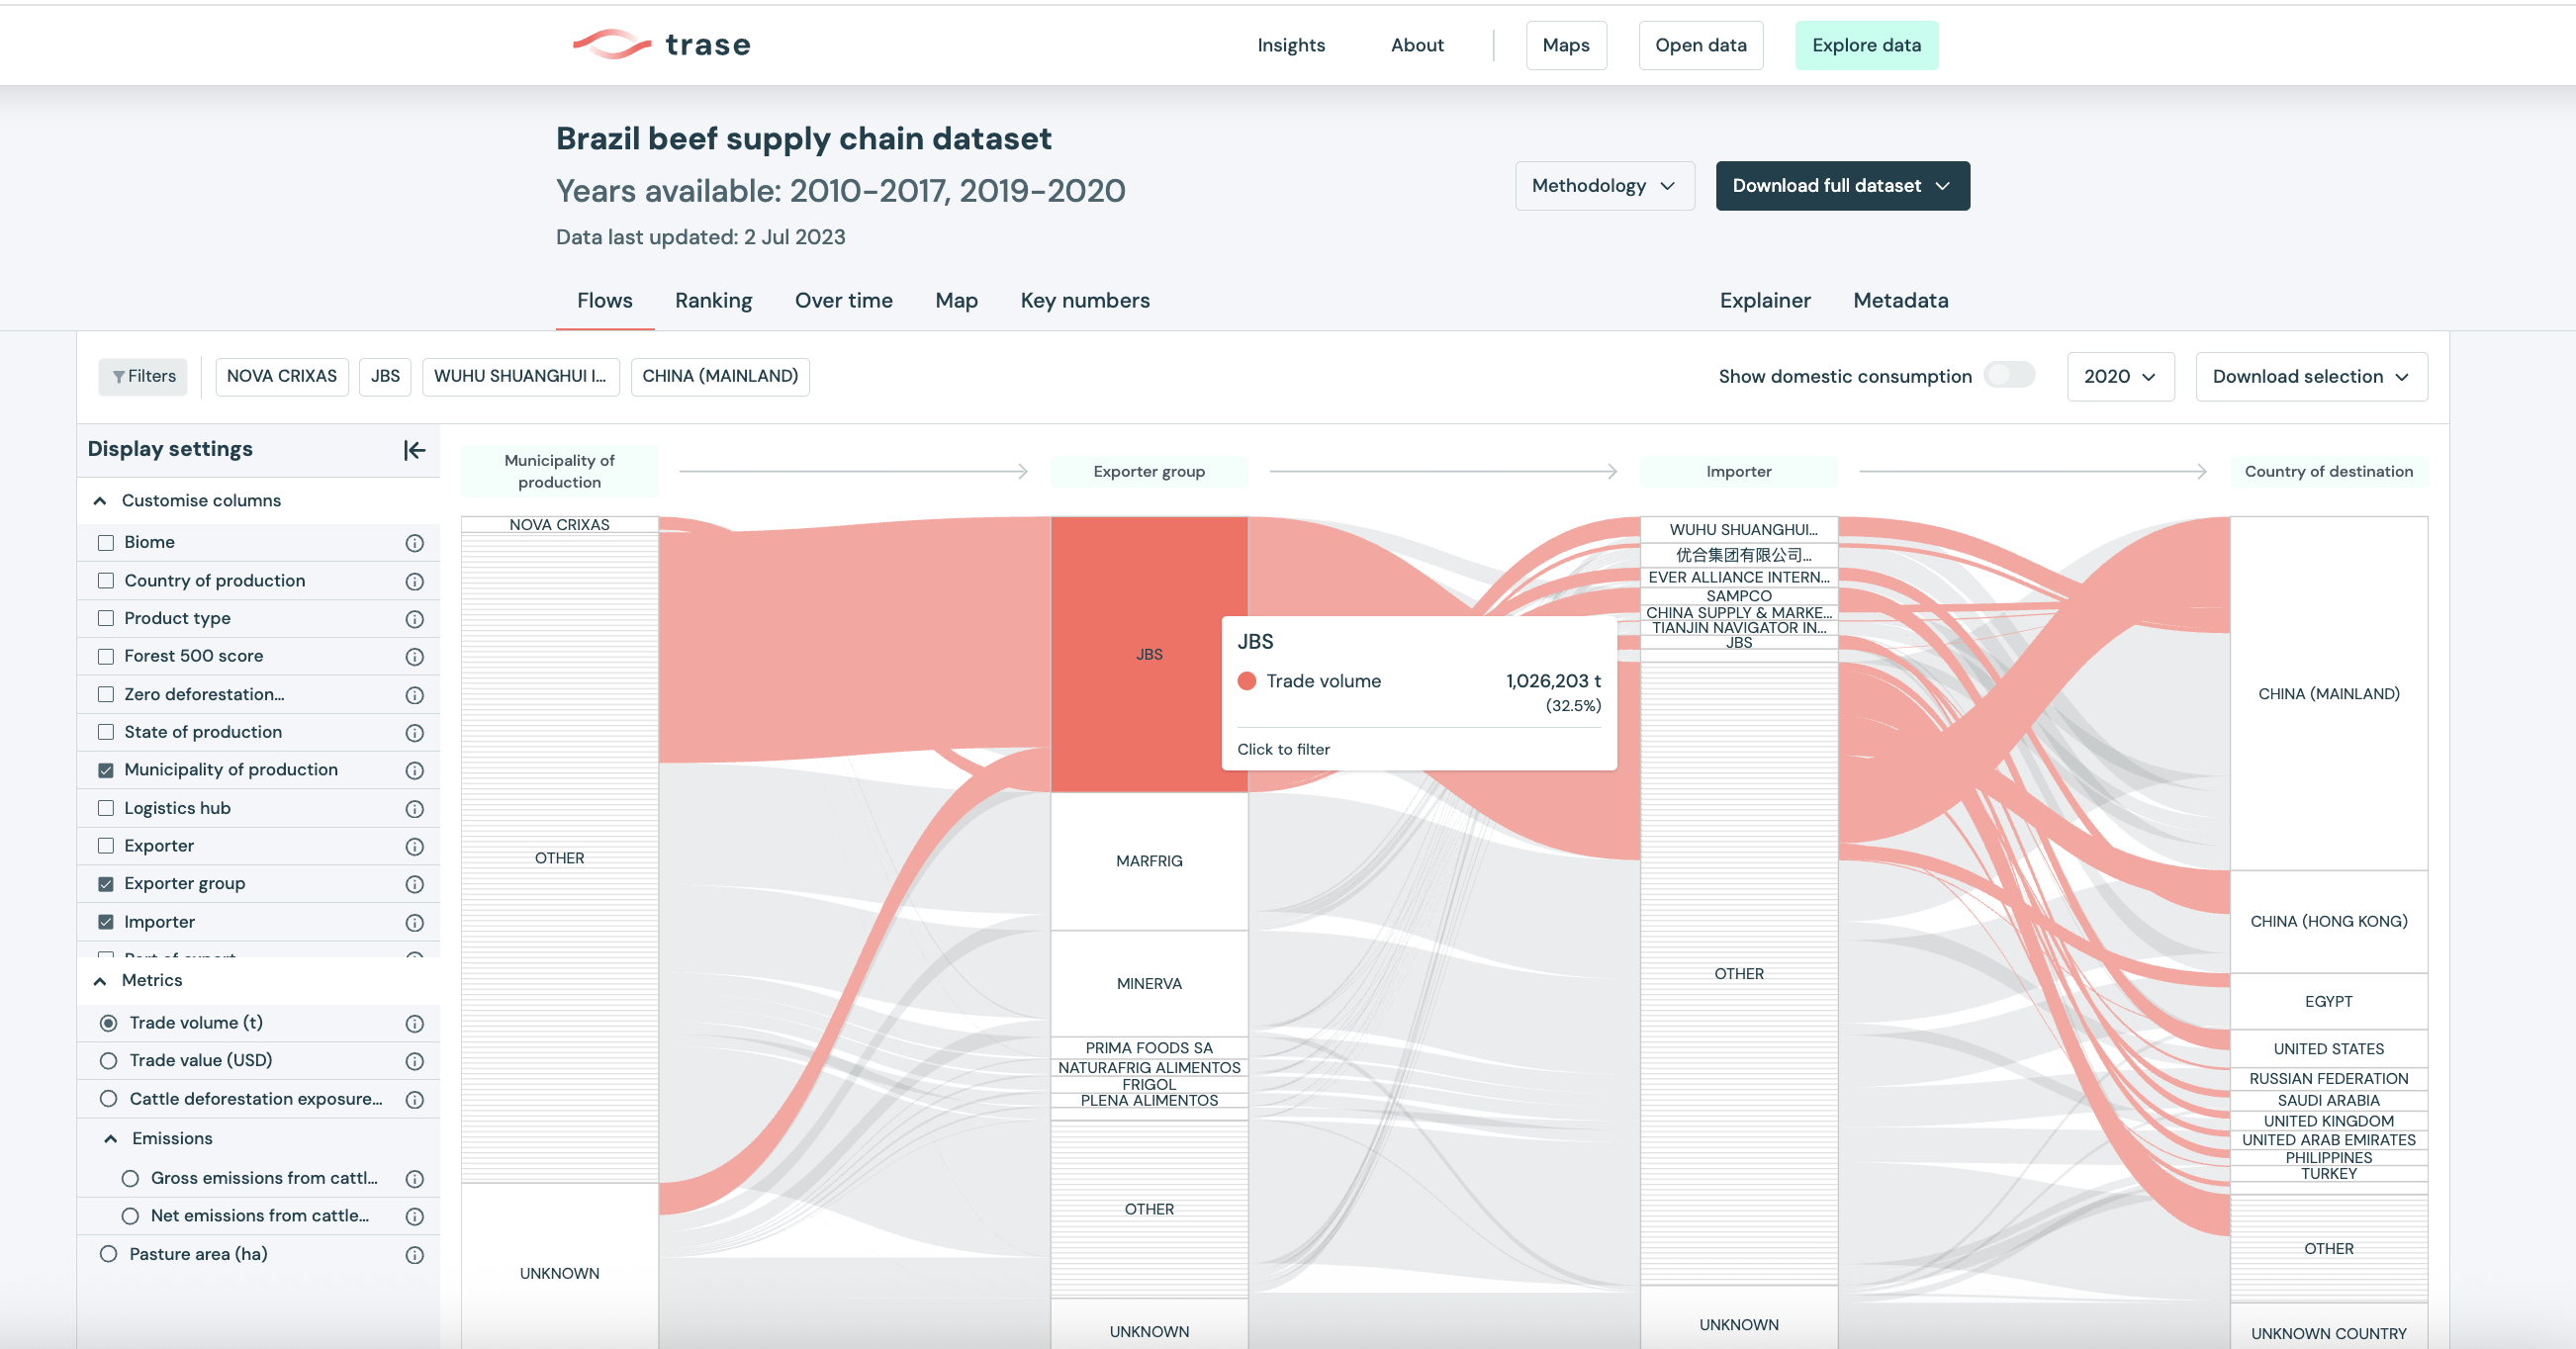
Task: Open info icon for Zero deforestation
Action: click(414, 695)
